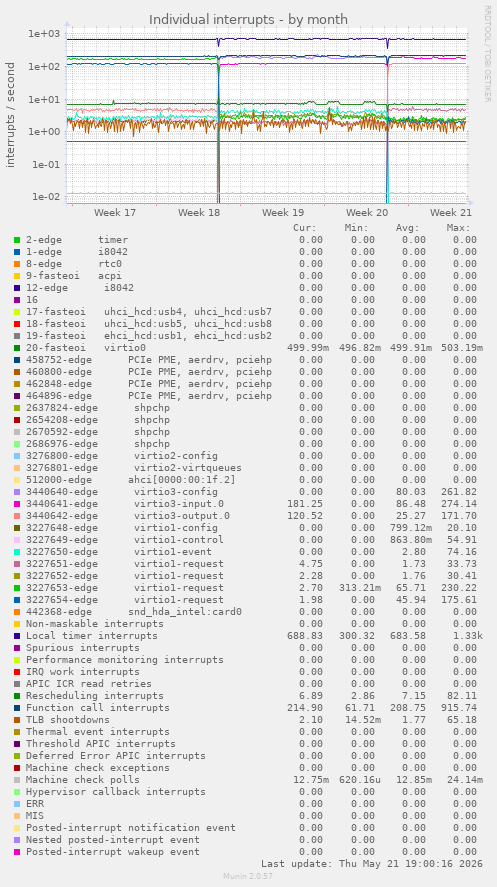Click the Local timer interrupts color square
Screen dimensions: 497x887
17,636
